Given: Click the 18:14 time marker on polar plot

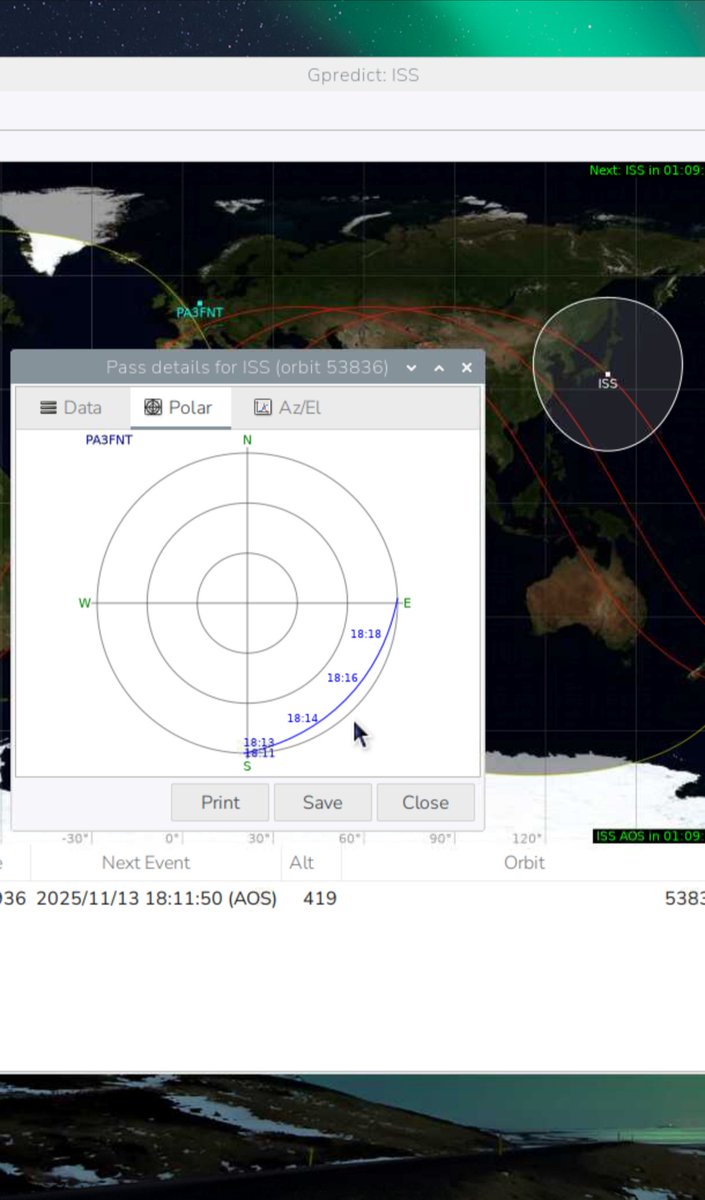Looking at the screenshot, I should pyautogui.click(x=303, y=718).
